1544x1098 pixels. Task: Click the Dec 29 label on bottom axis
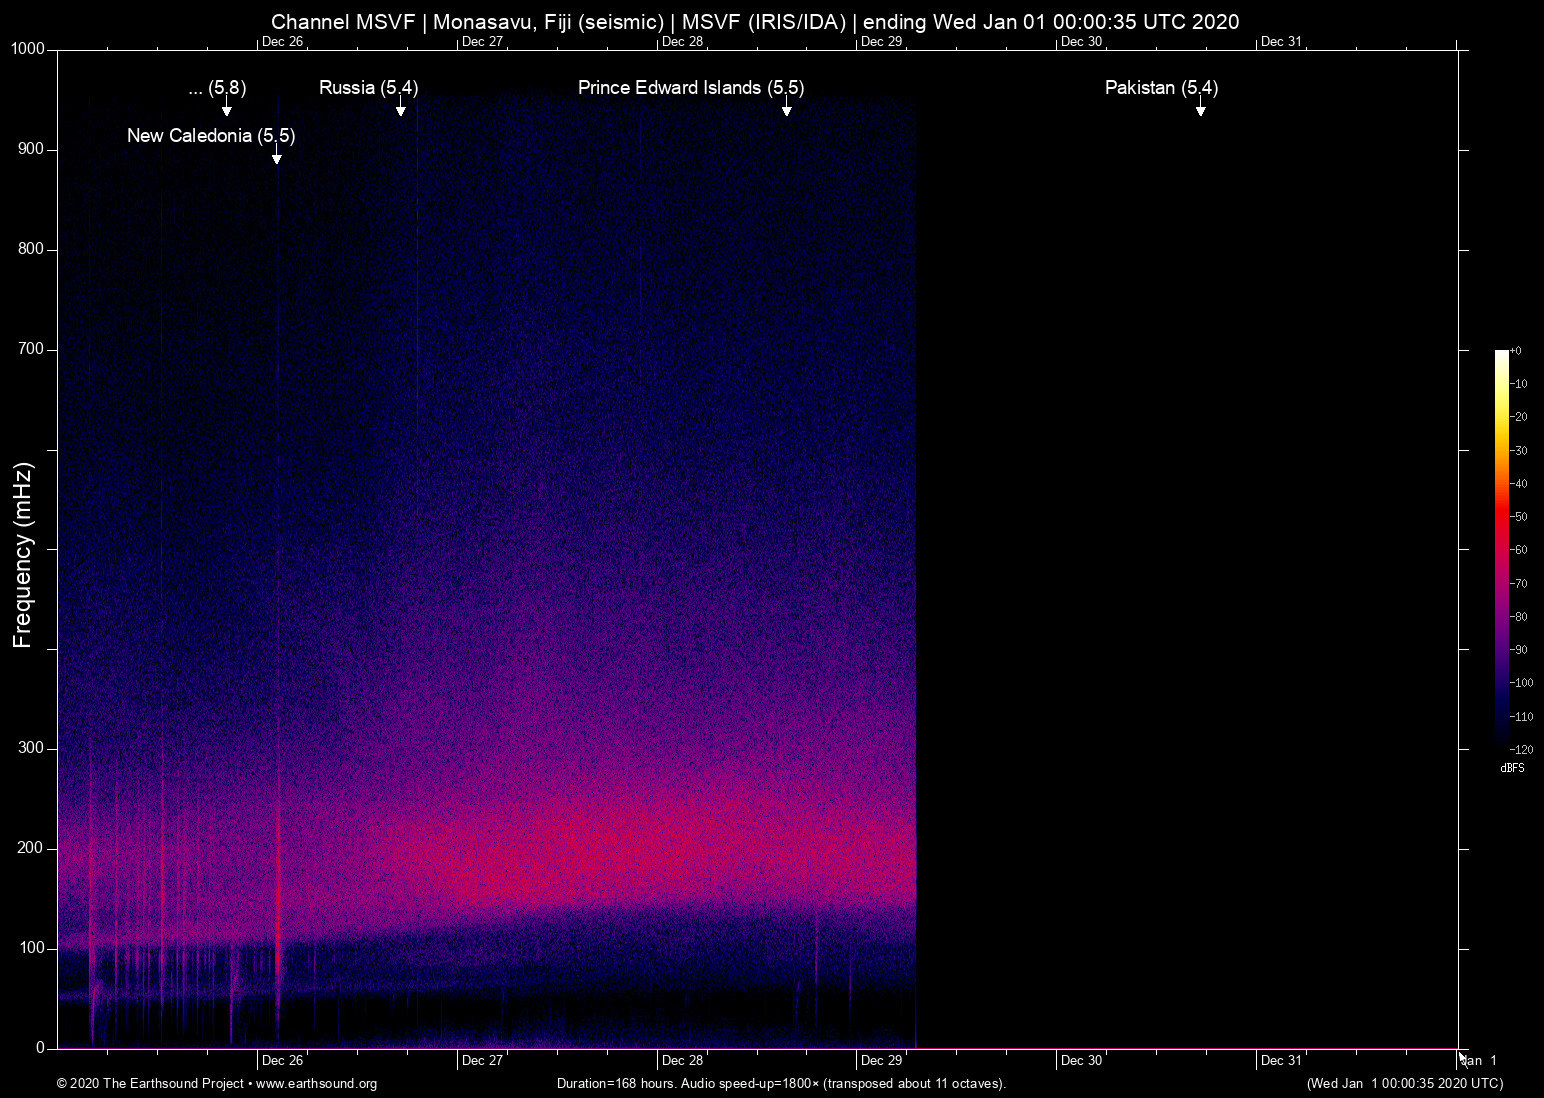(881, 1060)
